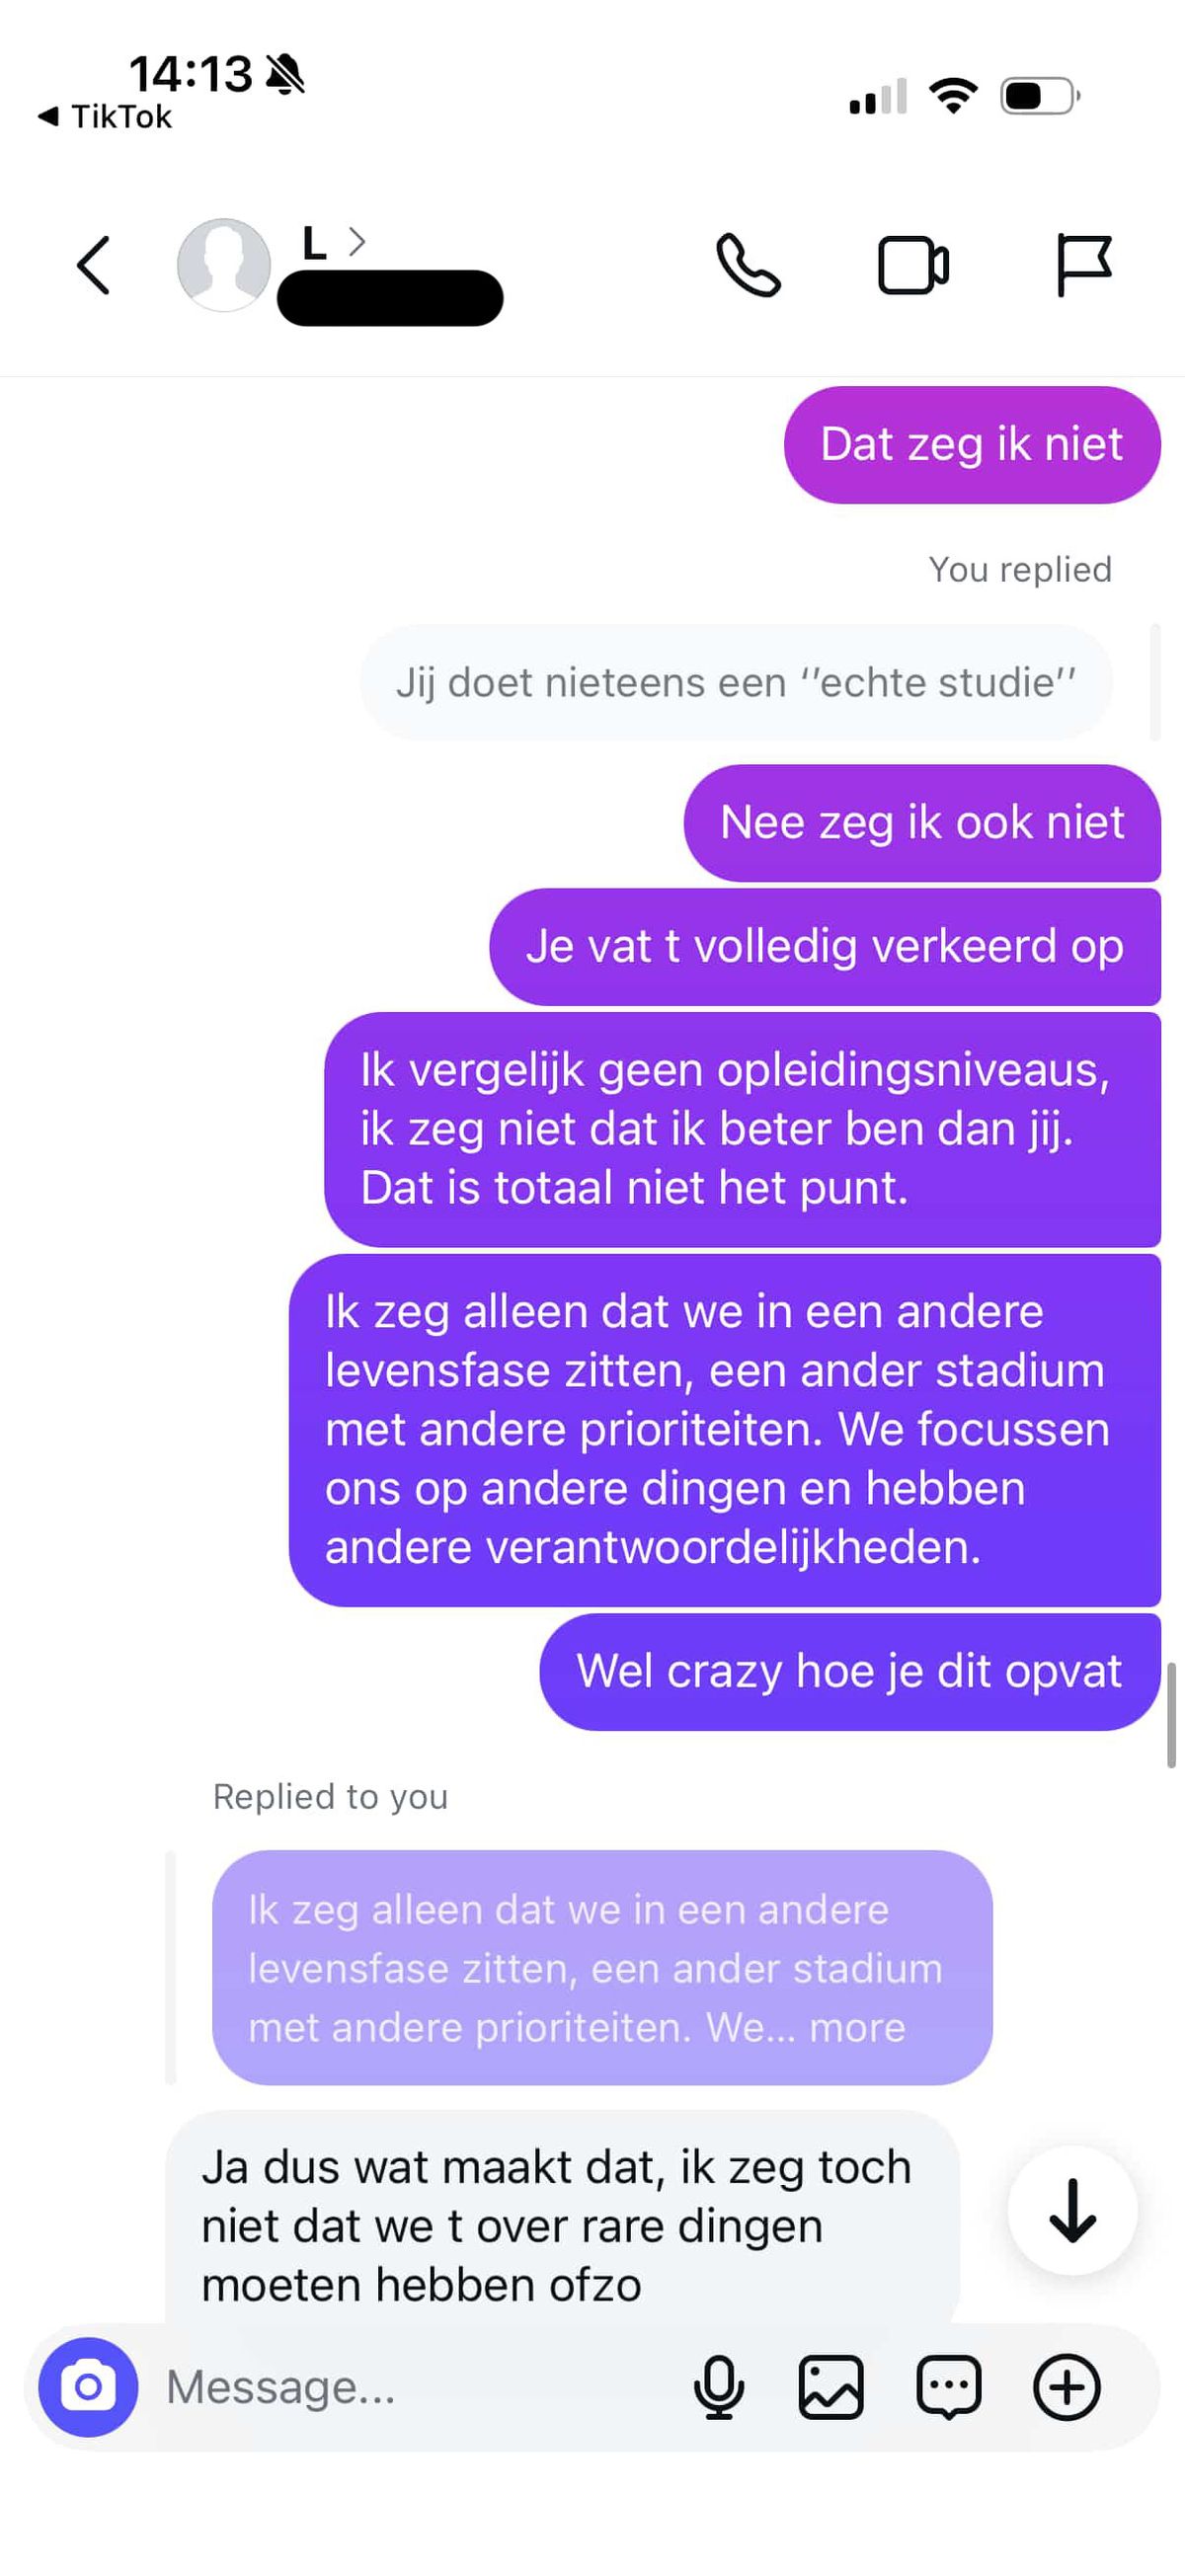Record a voice message with microphone icon
This screenshot has width=1185, height=2576.
718,2387
